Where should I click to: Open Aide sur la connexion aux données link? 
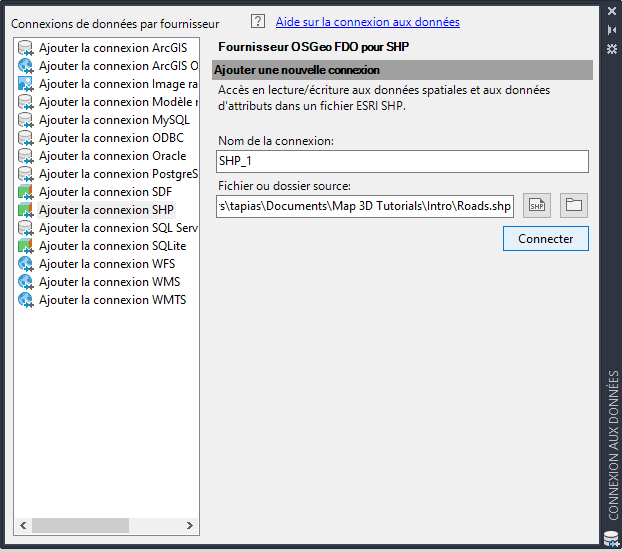tap(368, 22)
